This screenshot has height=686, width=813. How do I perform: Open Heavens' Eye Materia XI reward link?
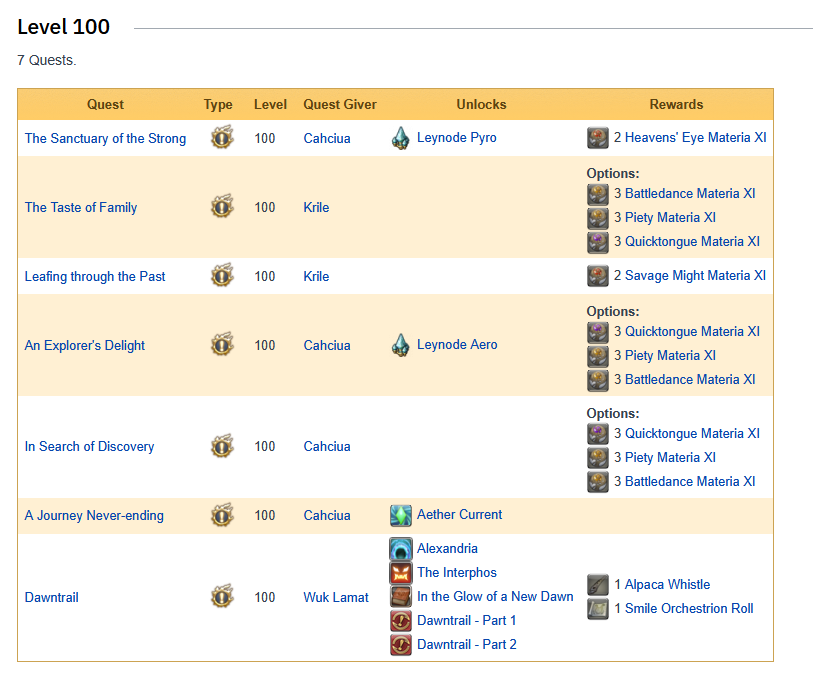click(695, 137)
